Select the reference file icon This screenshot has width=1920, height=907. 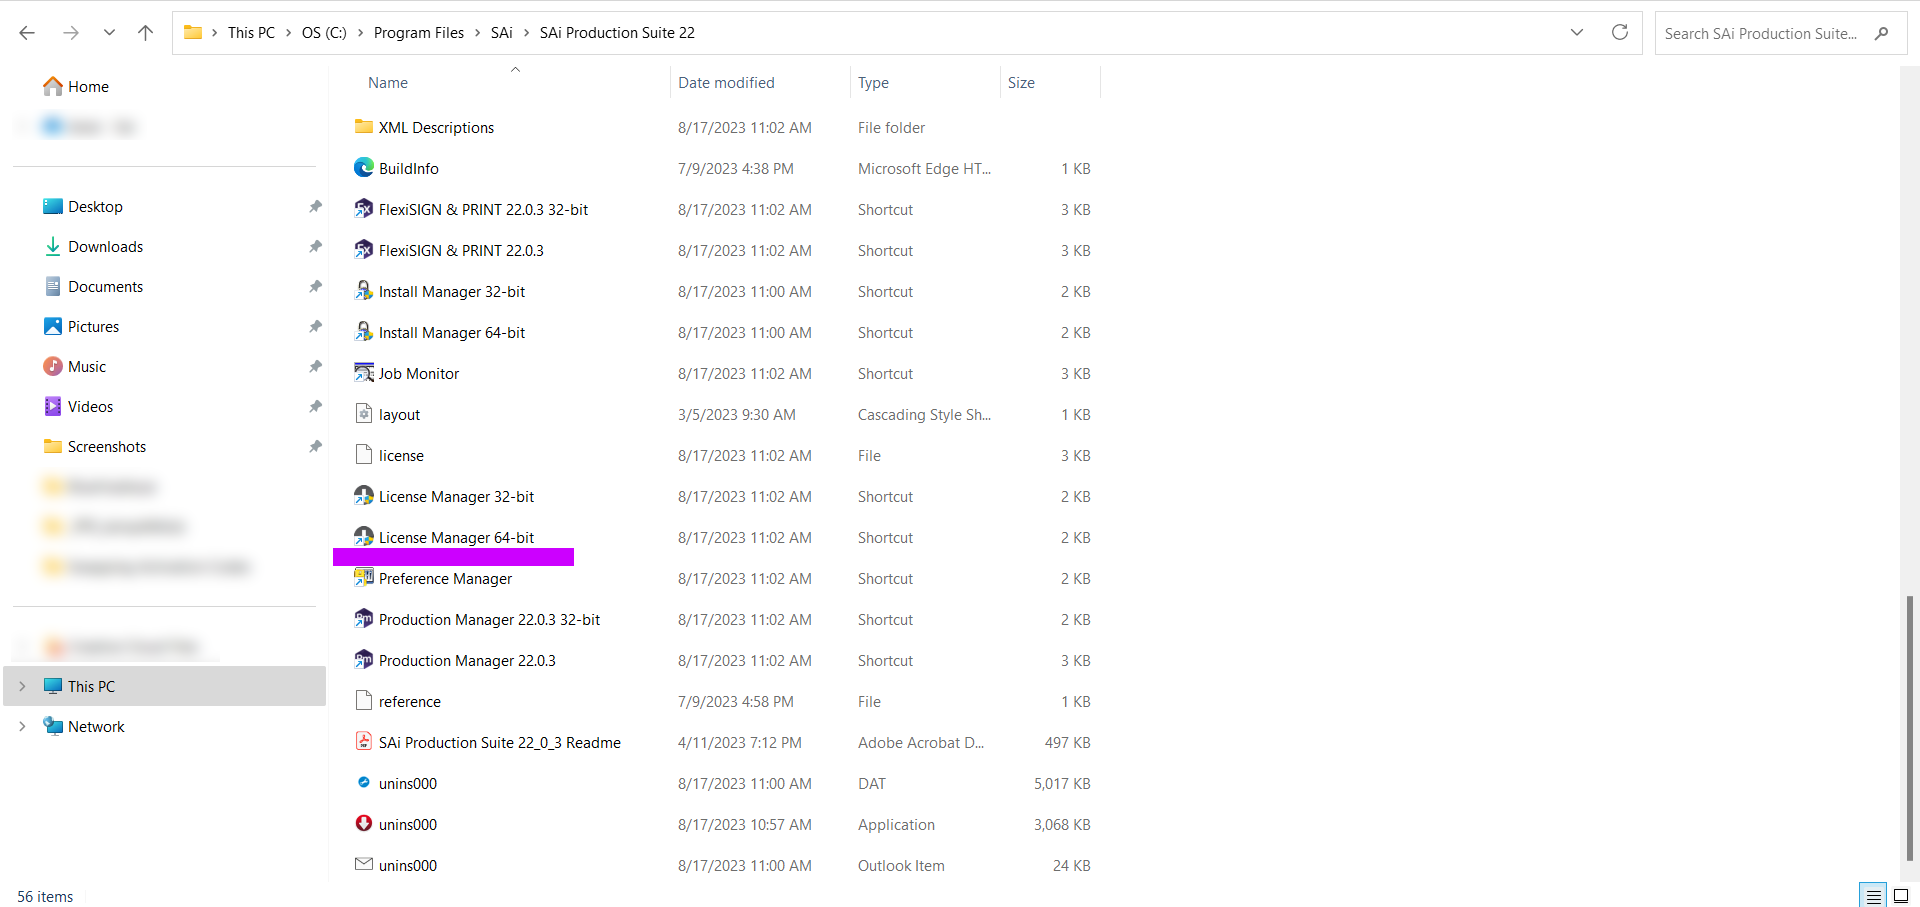[364, 701]
